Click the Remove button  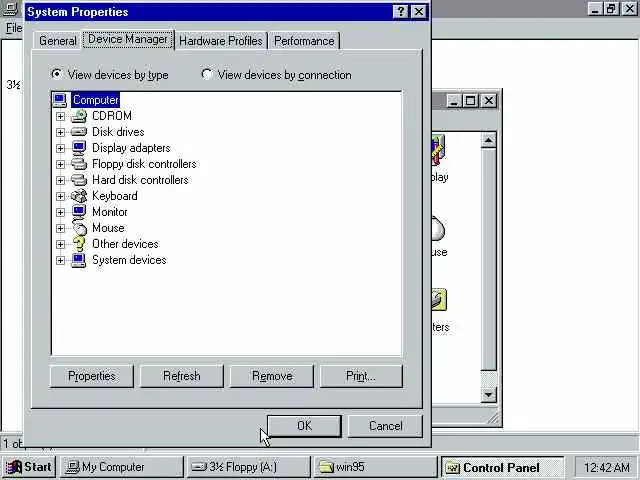pos(272,376)
